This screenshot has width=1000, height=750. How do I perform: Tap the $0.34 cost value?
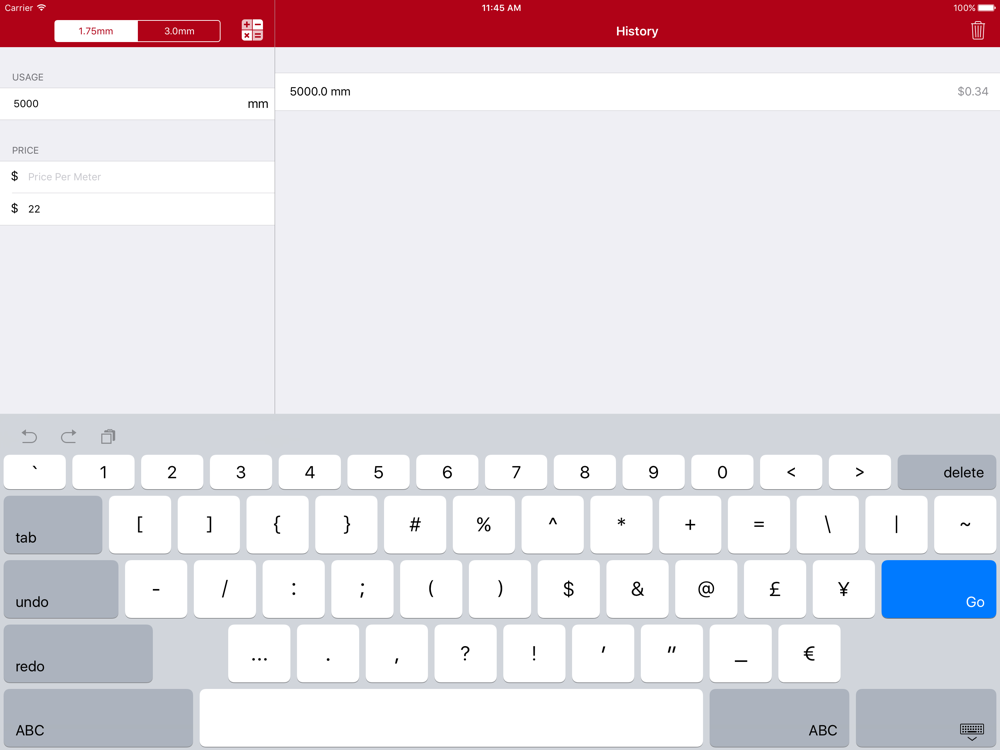point(973,91)
